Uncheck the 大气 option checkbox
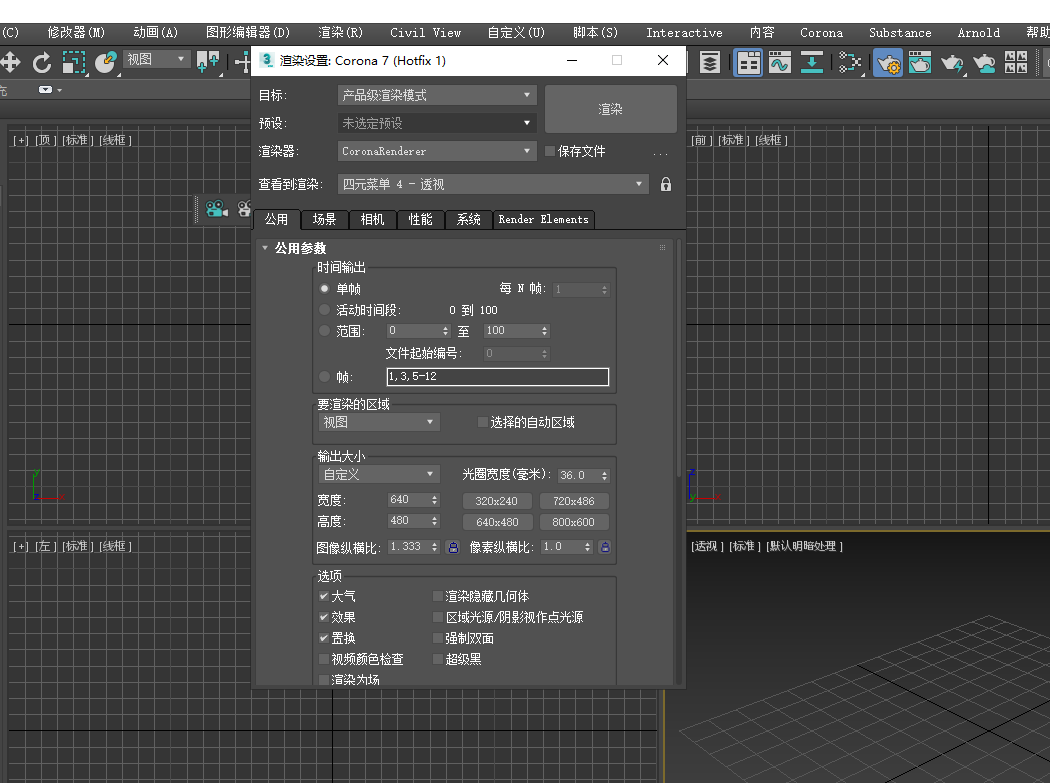 pos(324,596)
